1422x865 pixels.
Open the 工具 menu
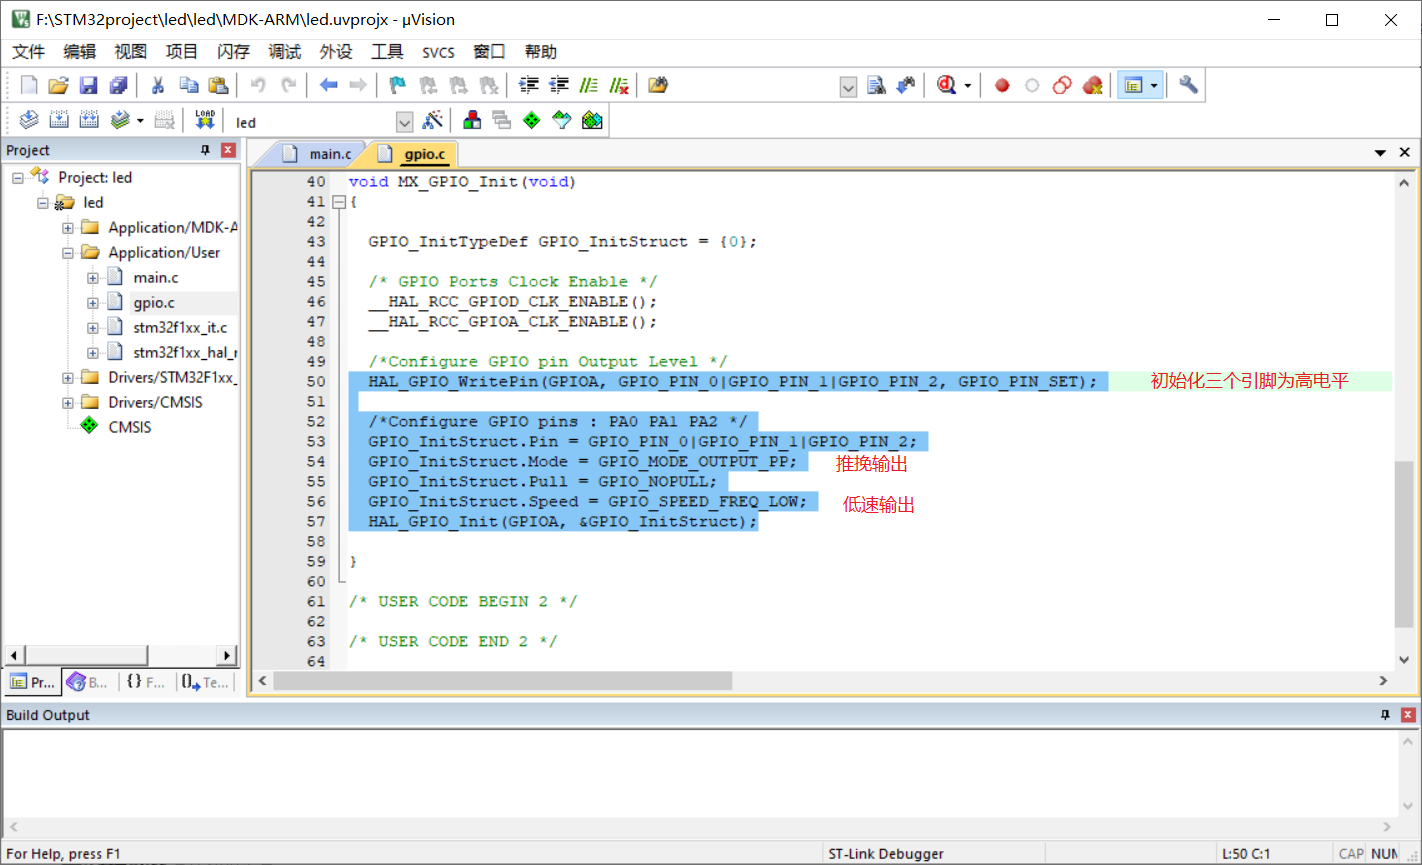(387, 52)
